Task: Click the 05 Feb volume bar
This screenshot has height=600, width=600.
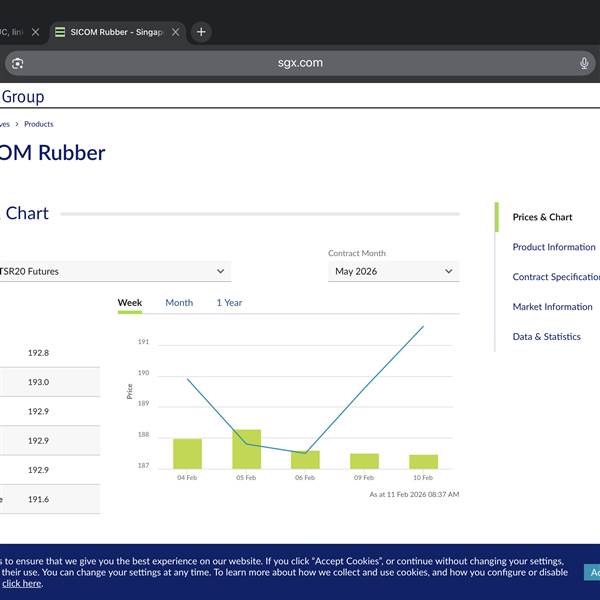Action: coord(246,450)
